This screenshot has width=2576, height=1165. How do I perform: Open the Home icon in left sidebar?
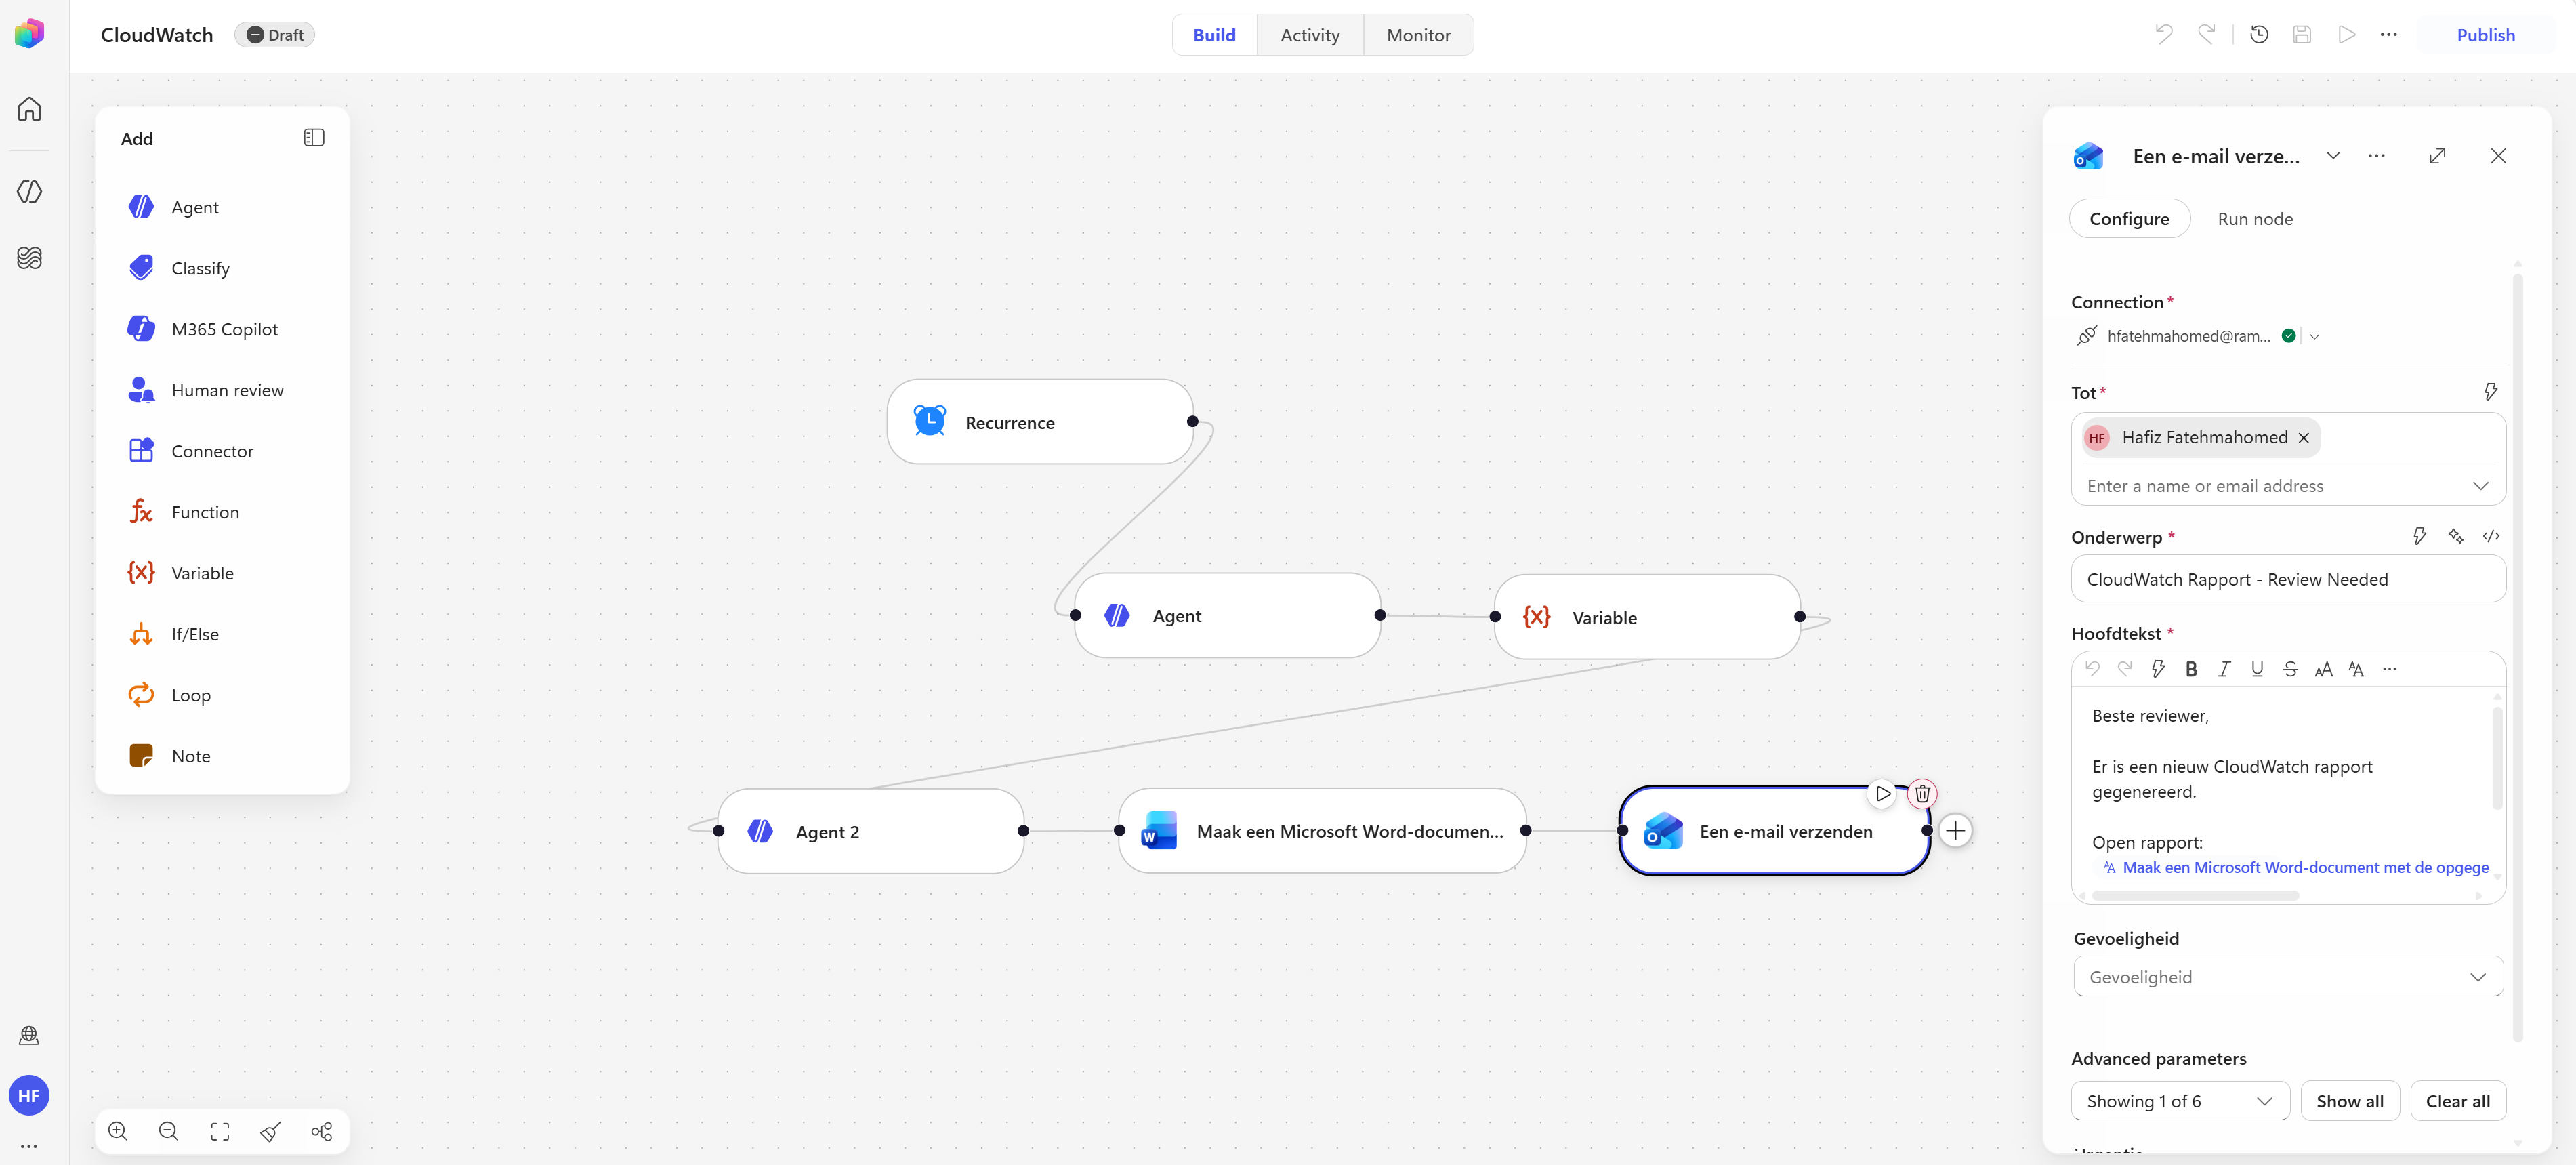(x=29, y=108)
